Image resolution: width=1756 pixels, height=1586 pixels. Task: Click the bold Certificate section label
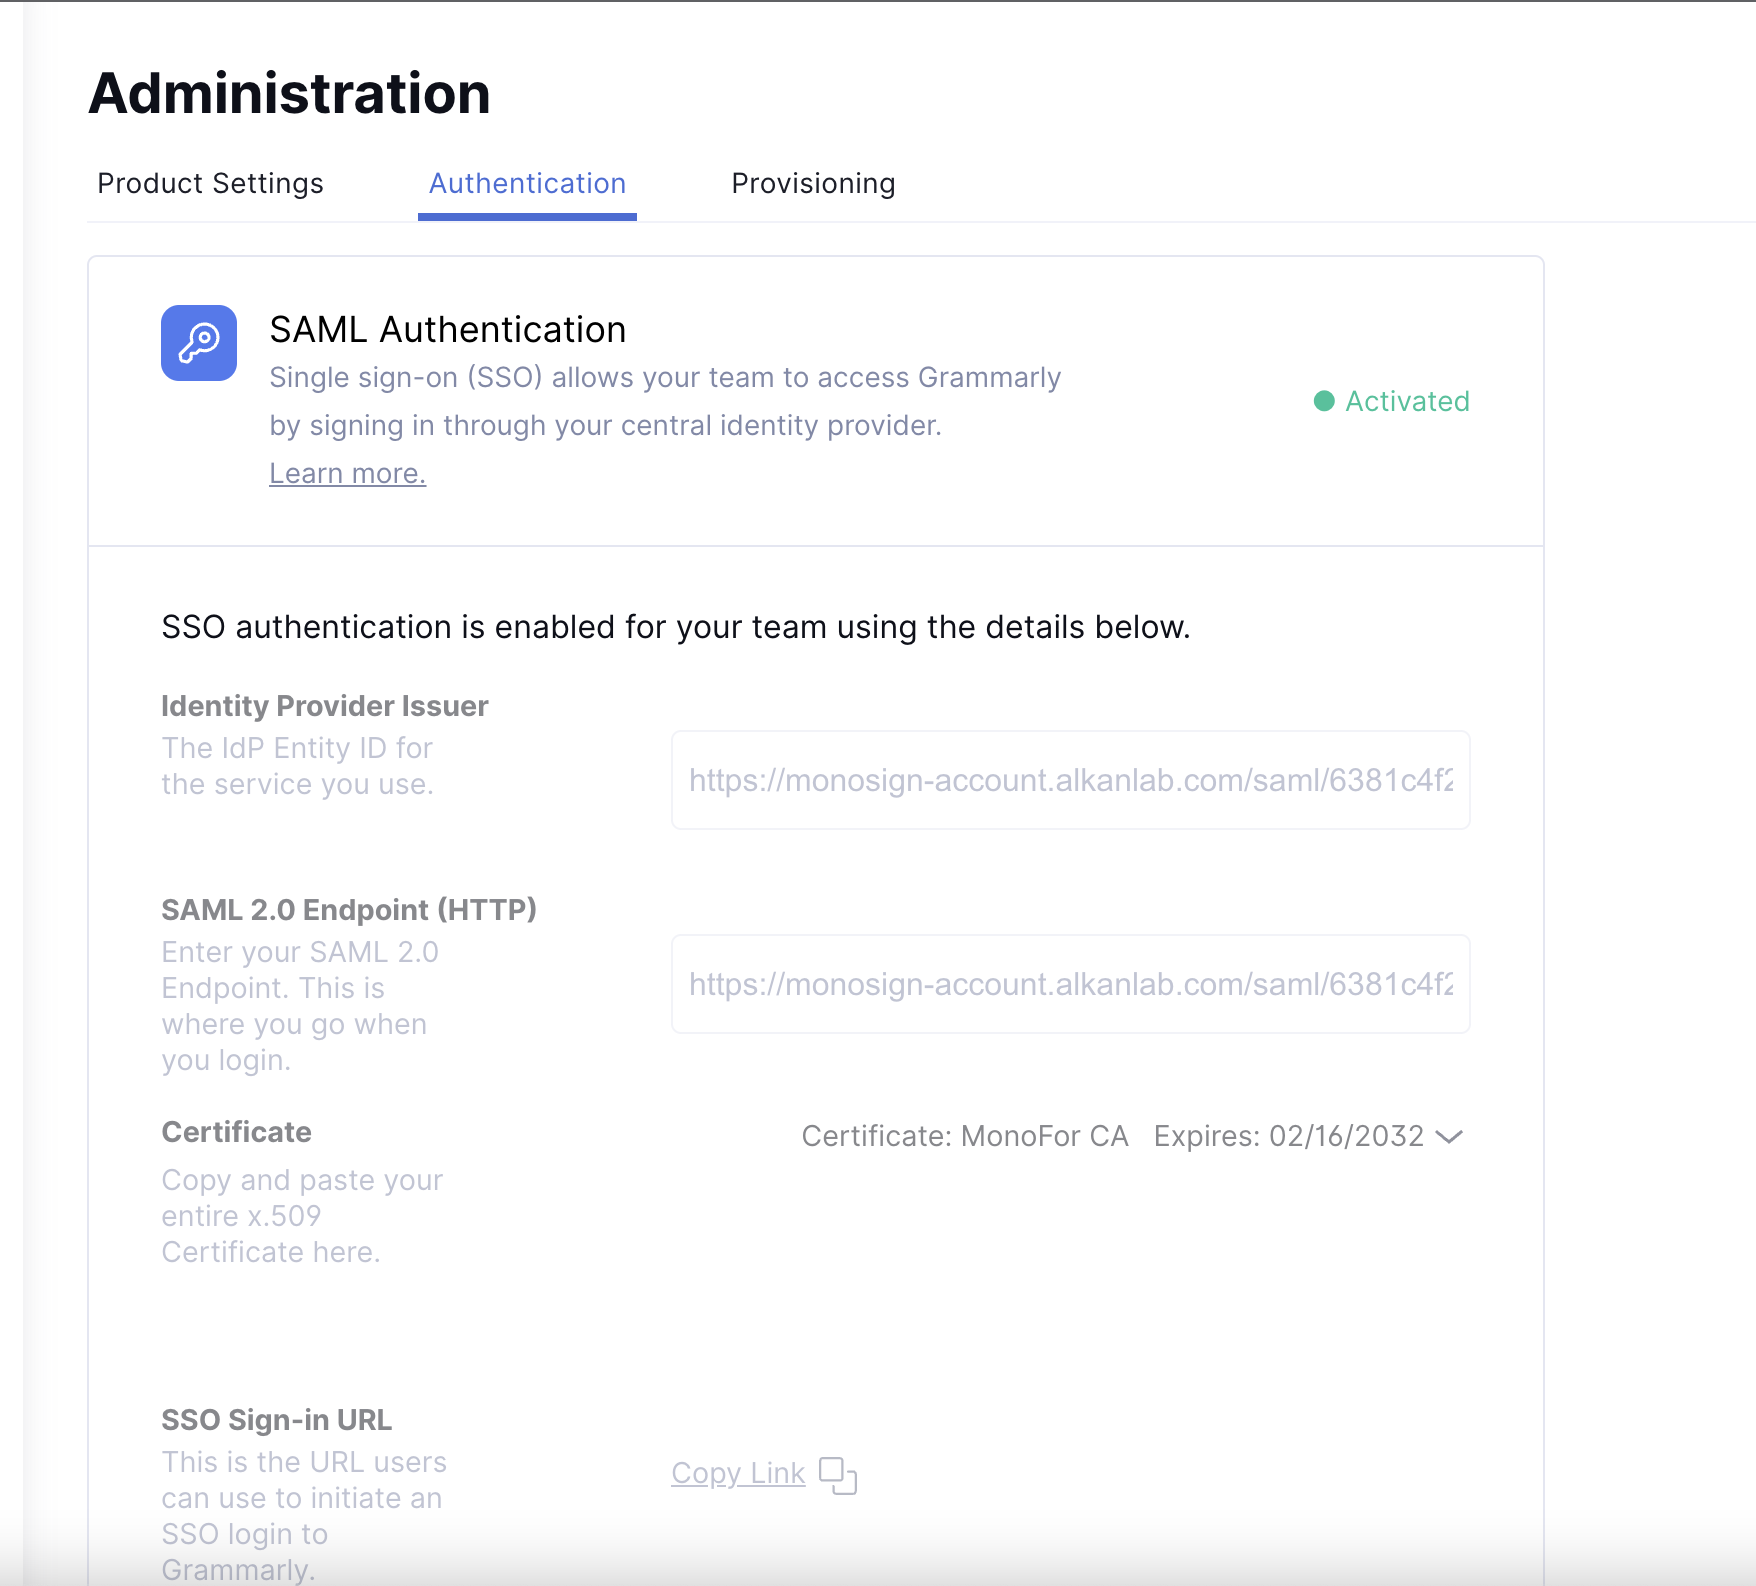click(x=236, y=1132)
